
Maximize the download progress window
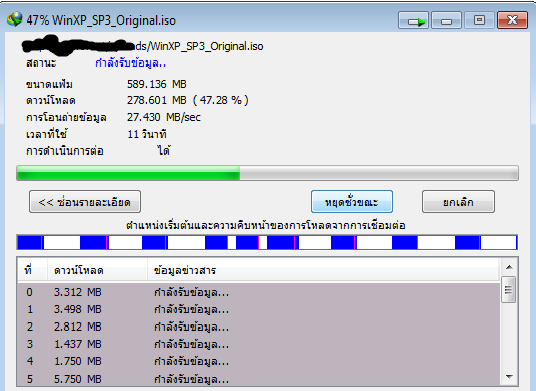pyautogui.click(x=479, y=21)
